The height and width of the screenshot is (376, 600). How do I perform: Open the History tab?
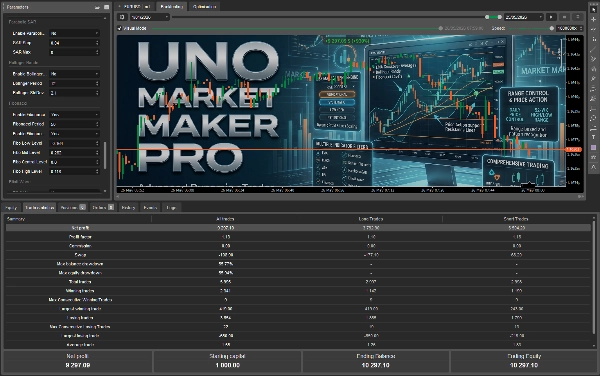click(x=128, y=207)
